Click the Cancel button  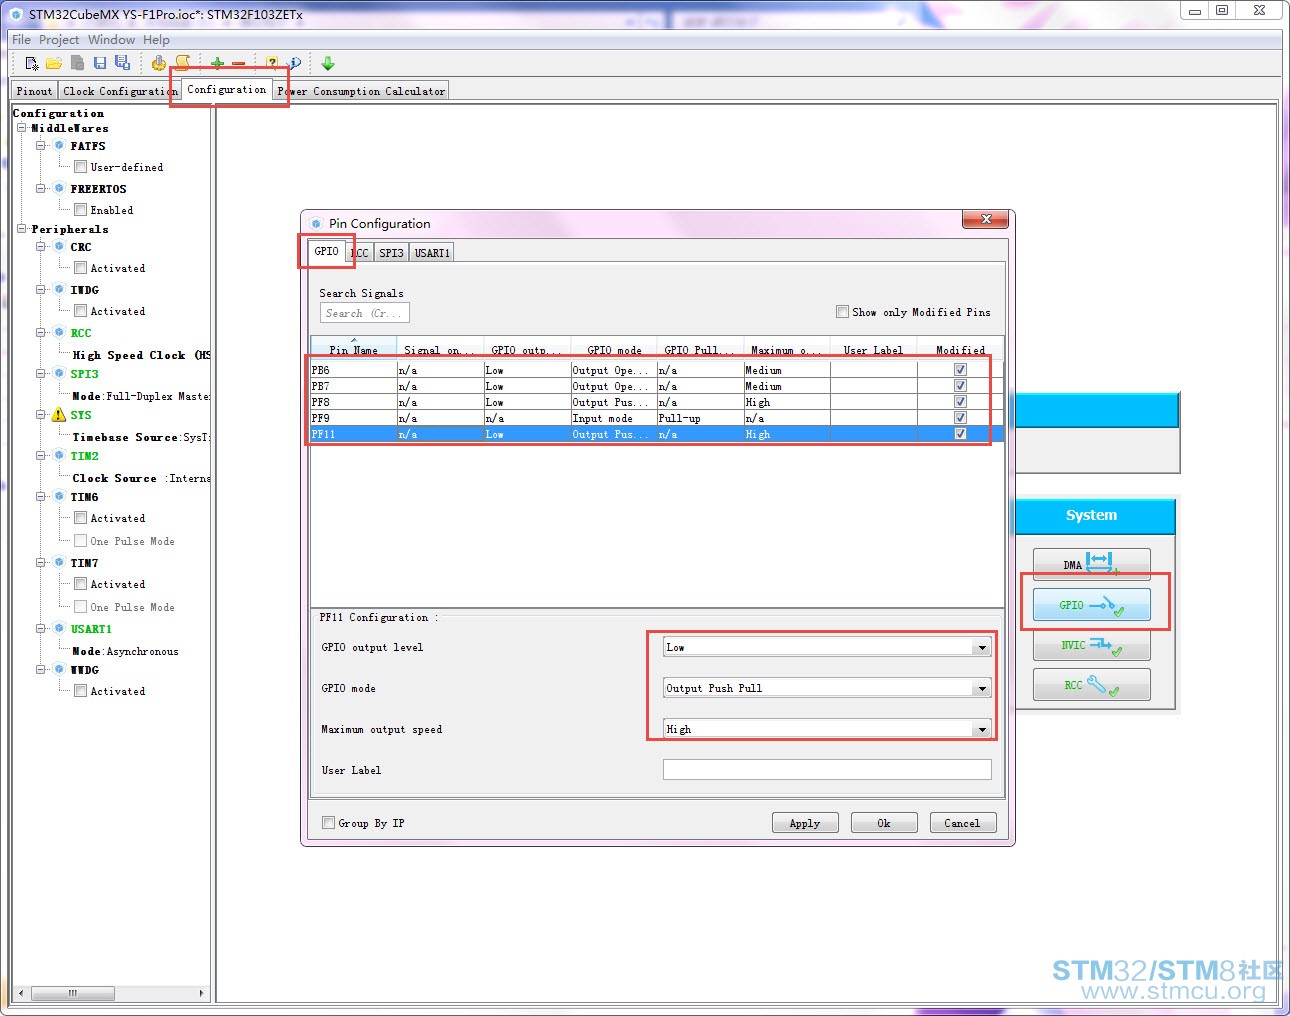962,823
